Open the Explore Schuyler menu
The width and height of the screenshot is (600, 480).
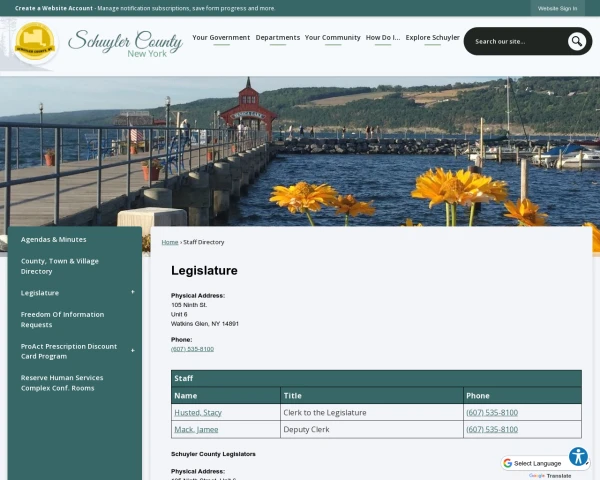(x=432, y=38)
